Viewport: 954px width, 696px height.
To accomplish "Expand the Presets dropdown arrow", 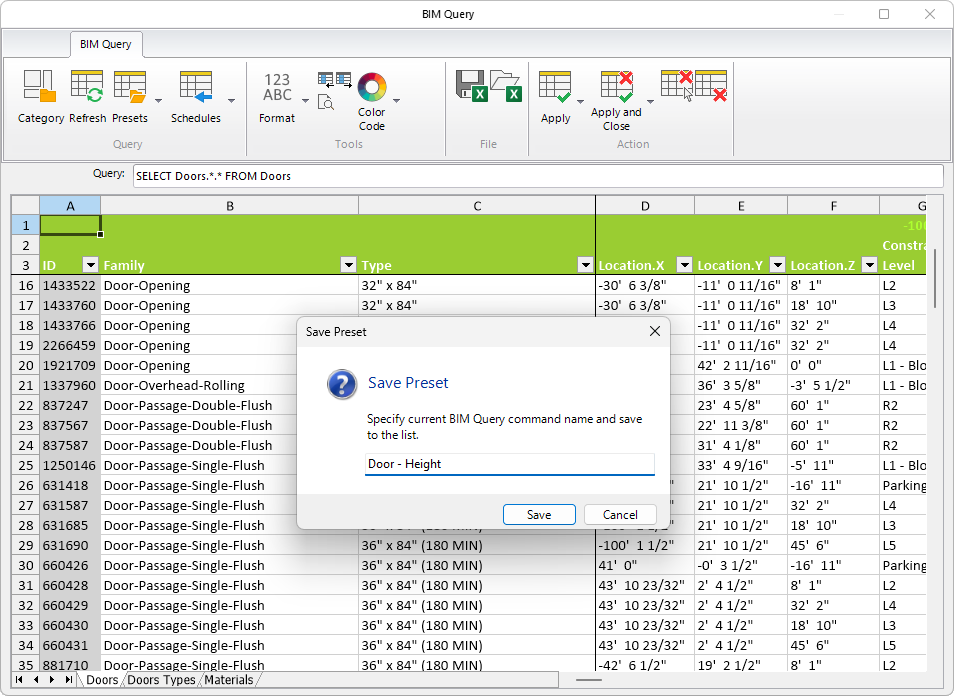I will (x=158, y=101).
